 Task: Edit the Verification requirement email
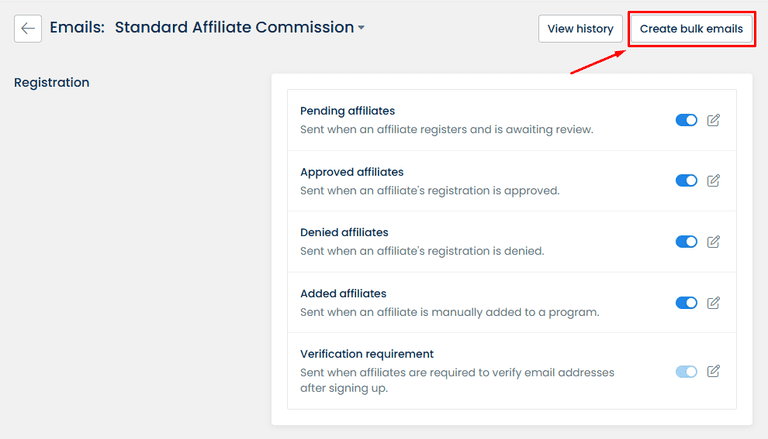tap(713, 371)
